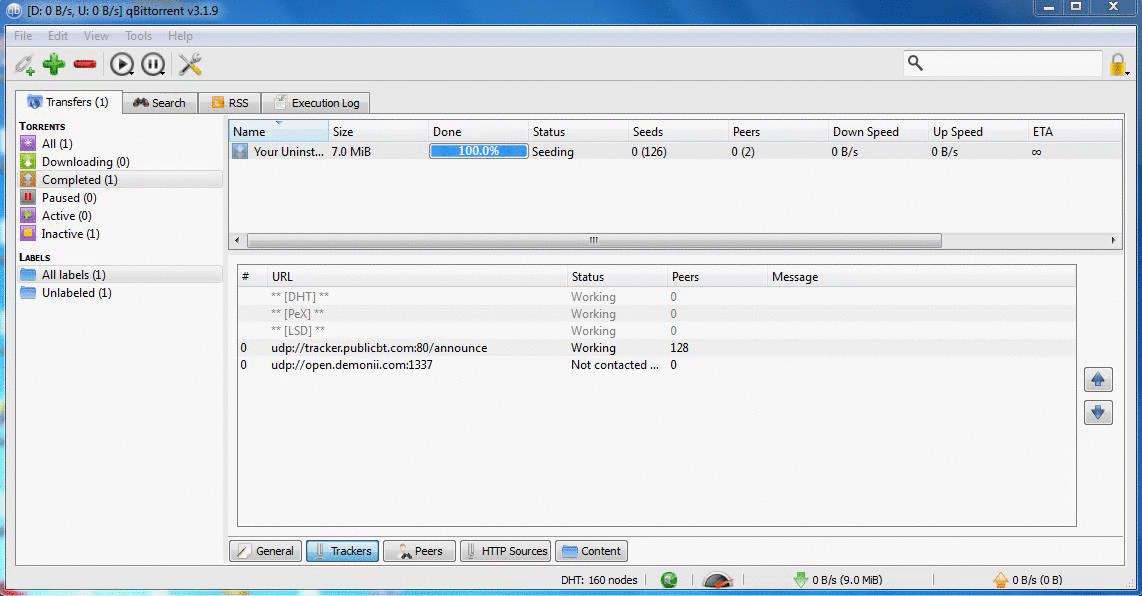Delete the selected torrent with the red minus icon
The image size is (1142, 596).
click(x=85, y=64)
